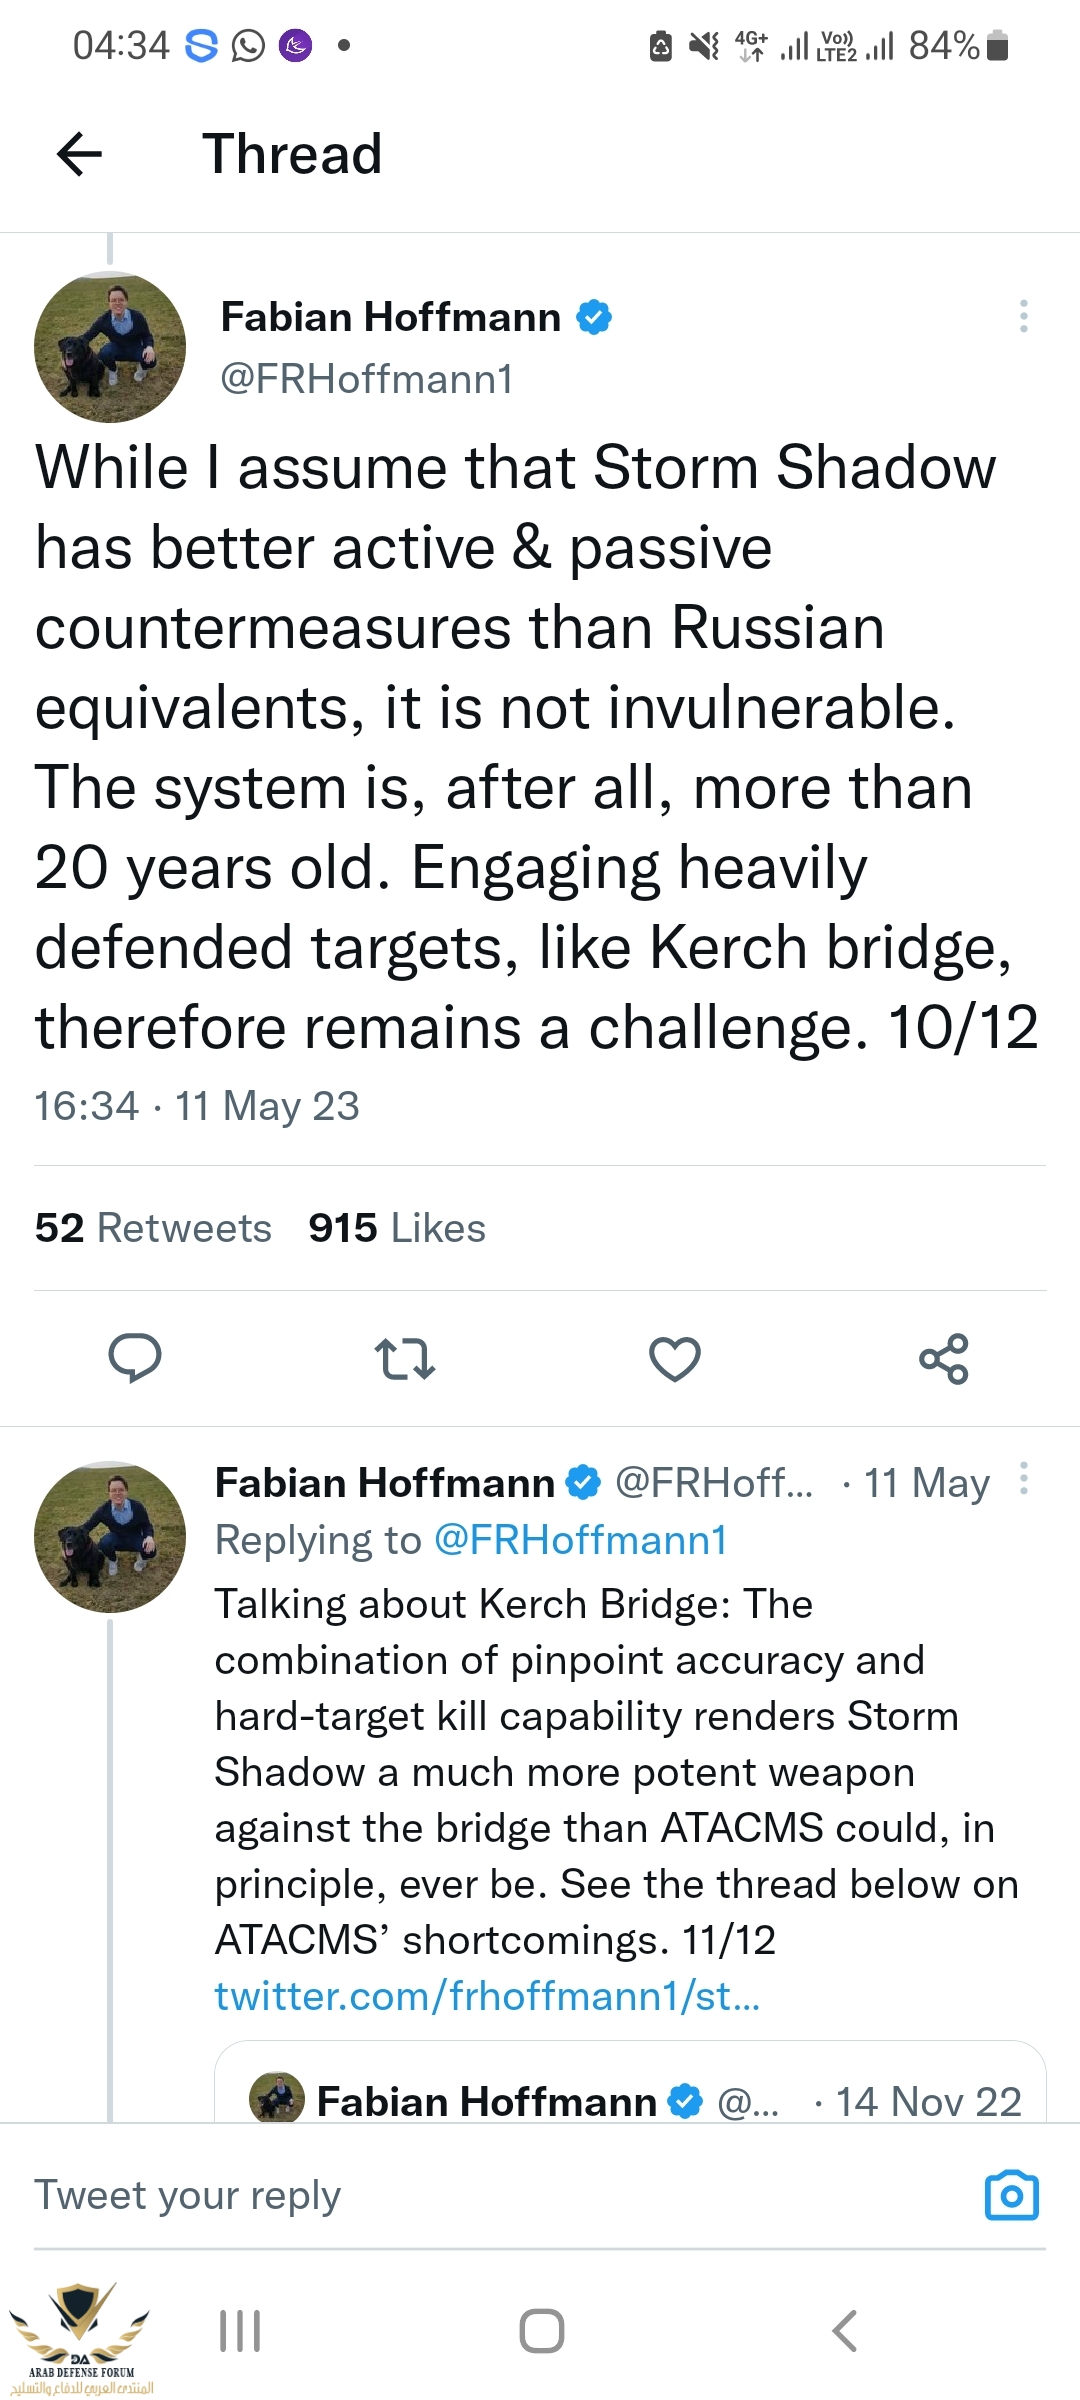View the 915 Likes list
The image size is (1080, 2400).
pos(397,1228)
